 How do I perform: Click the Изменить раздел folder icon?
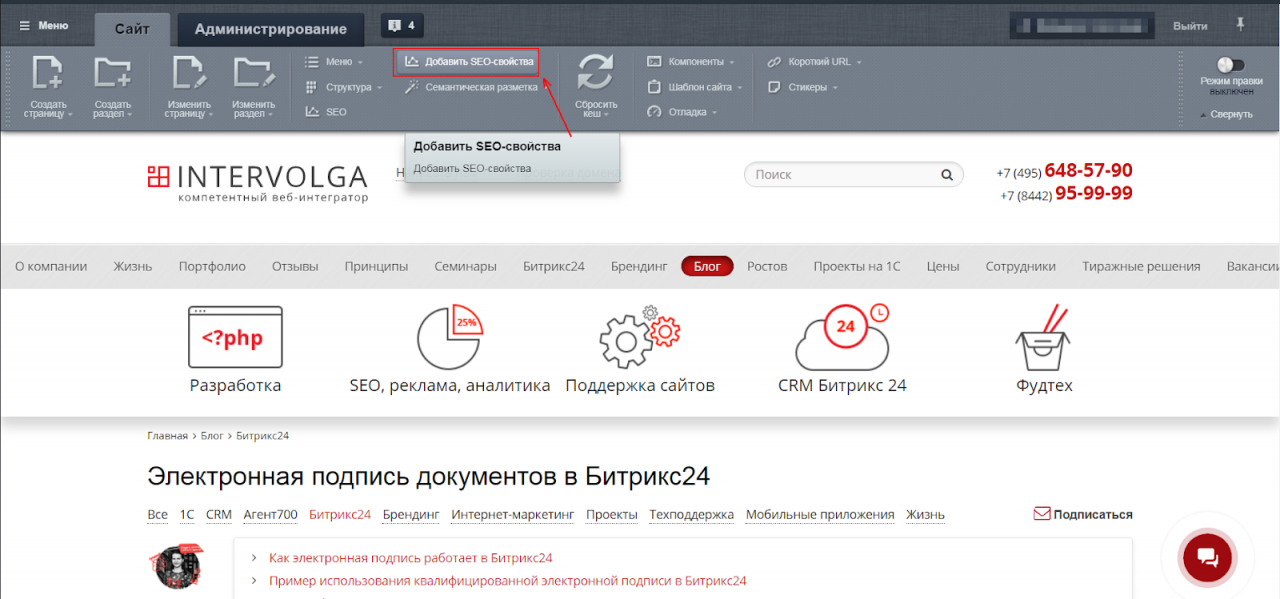coord(253,73)
